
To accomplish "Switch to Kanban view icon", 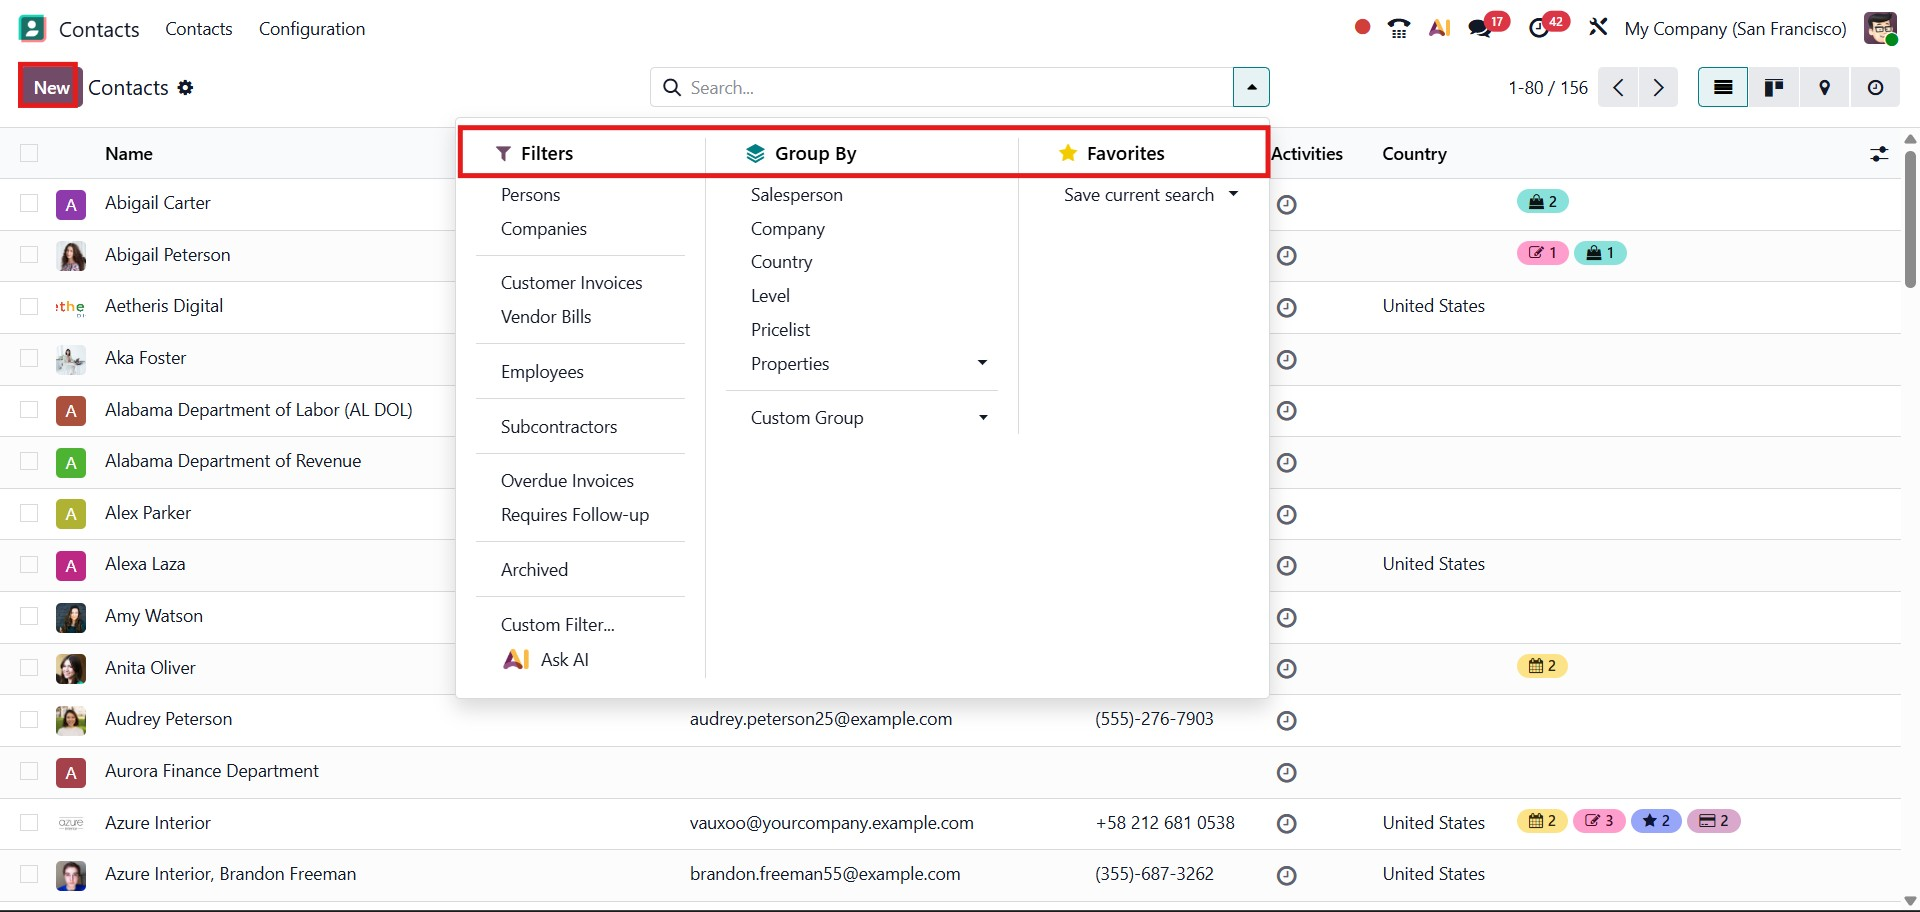I will 1773,88.
